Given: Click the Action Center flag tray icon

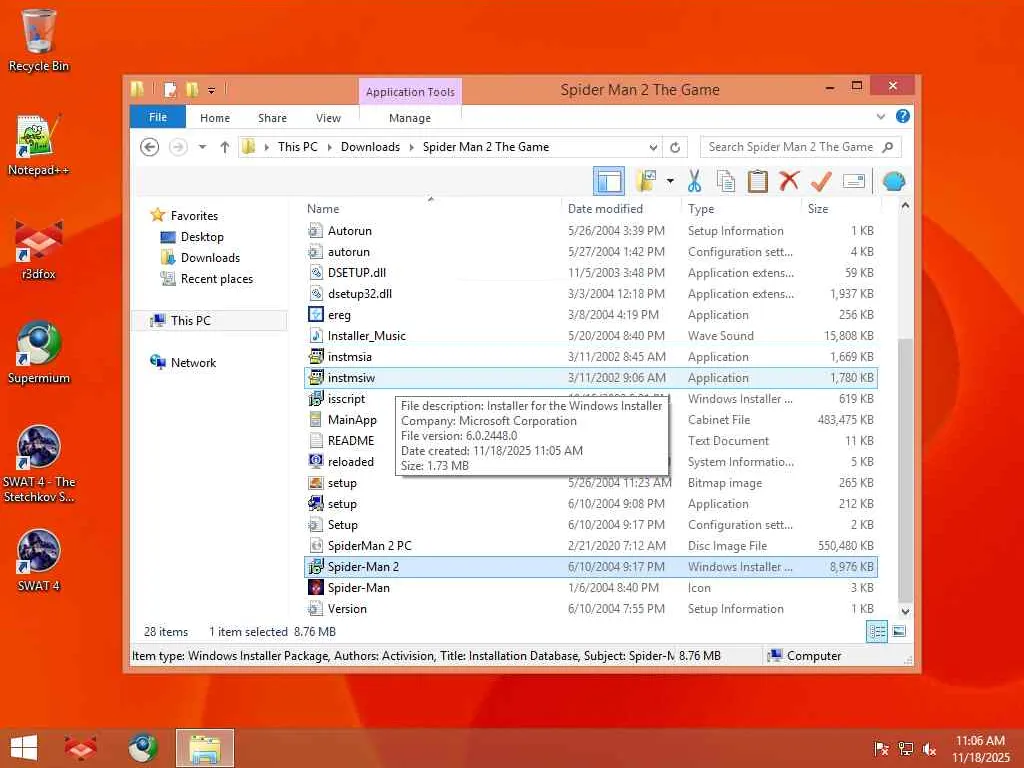Looking at the screenshot, I should [x=881, y=749].
